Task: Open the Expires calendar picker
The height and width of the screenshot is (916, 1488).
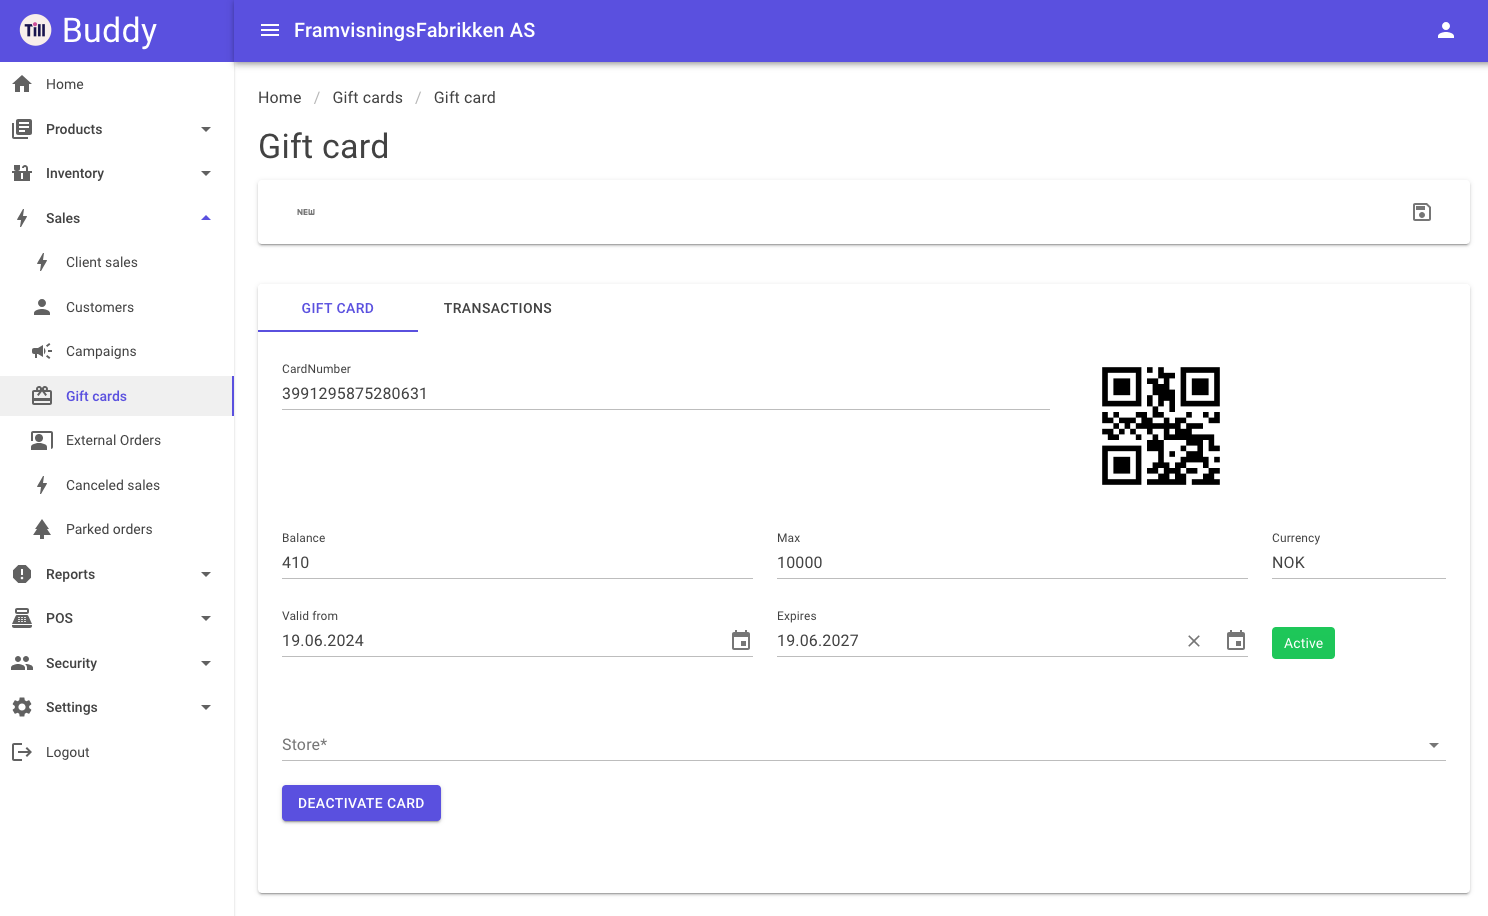Action: tap(1236, 641)
